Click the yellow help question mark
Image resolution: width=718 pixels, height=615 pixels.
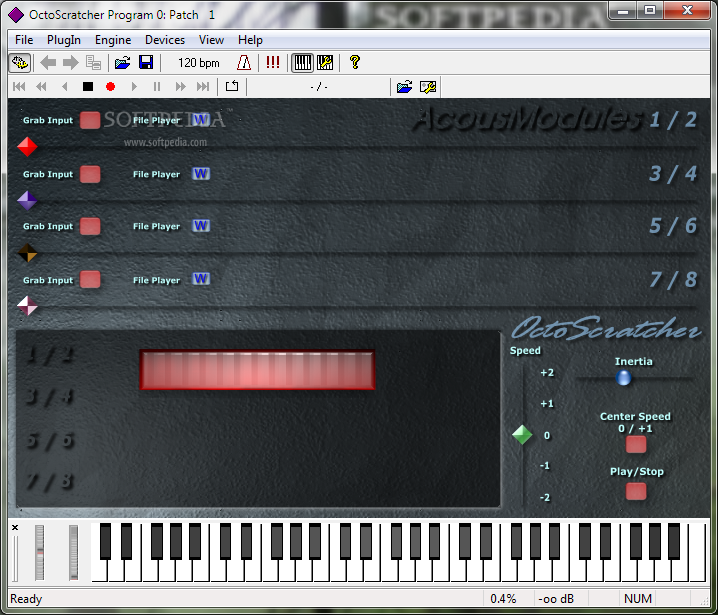coord(354,63)
